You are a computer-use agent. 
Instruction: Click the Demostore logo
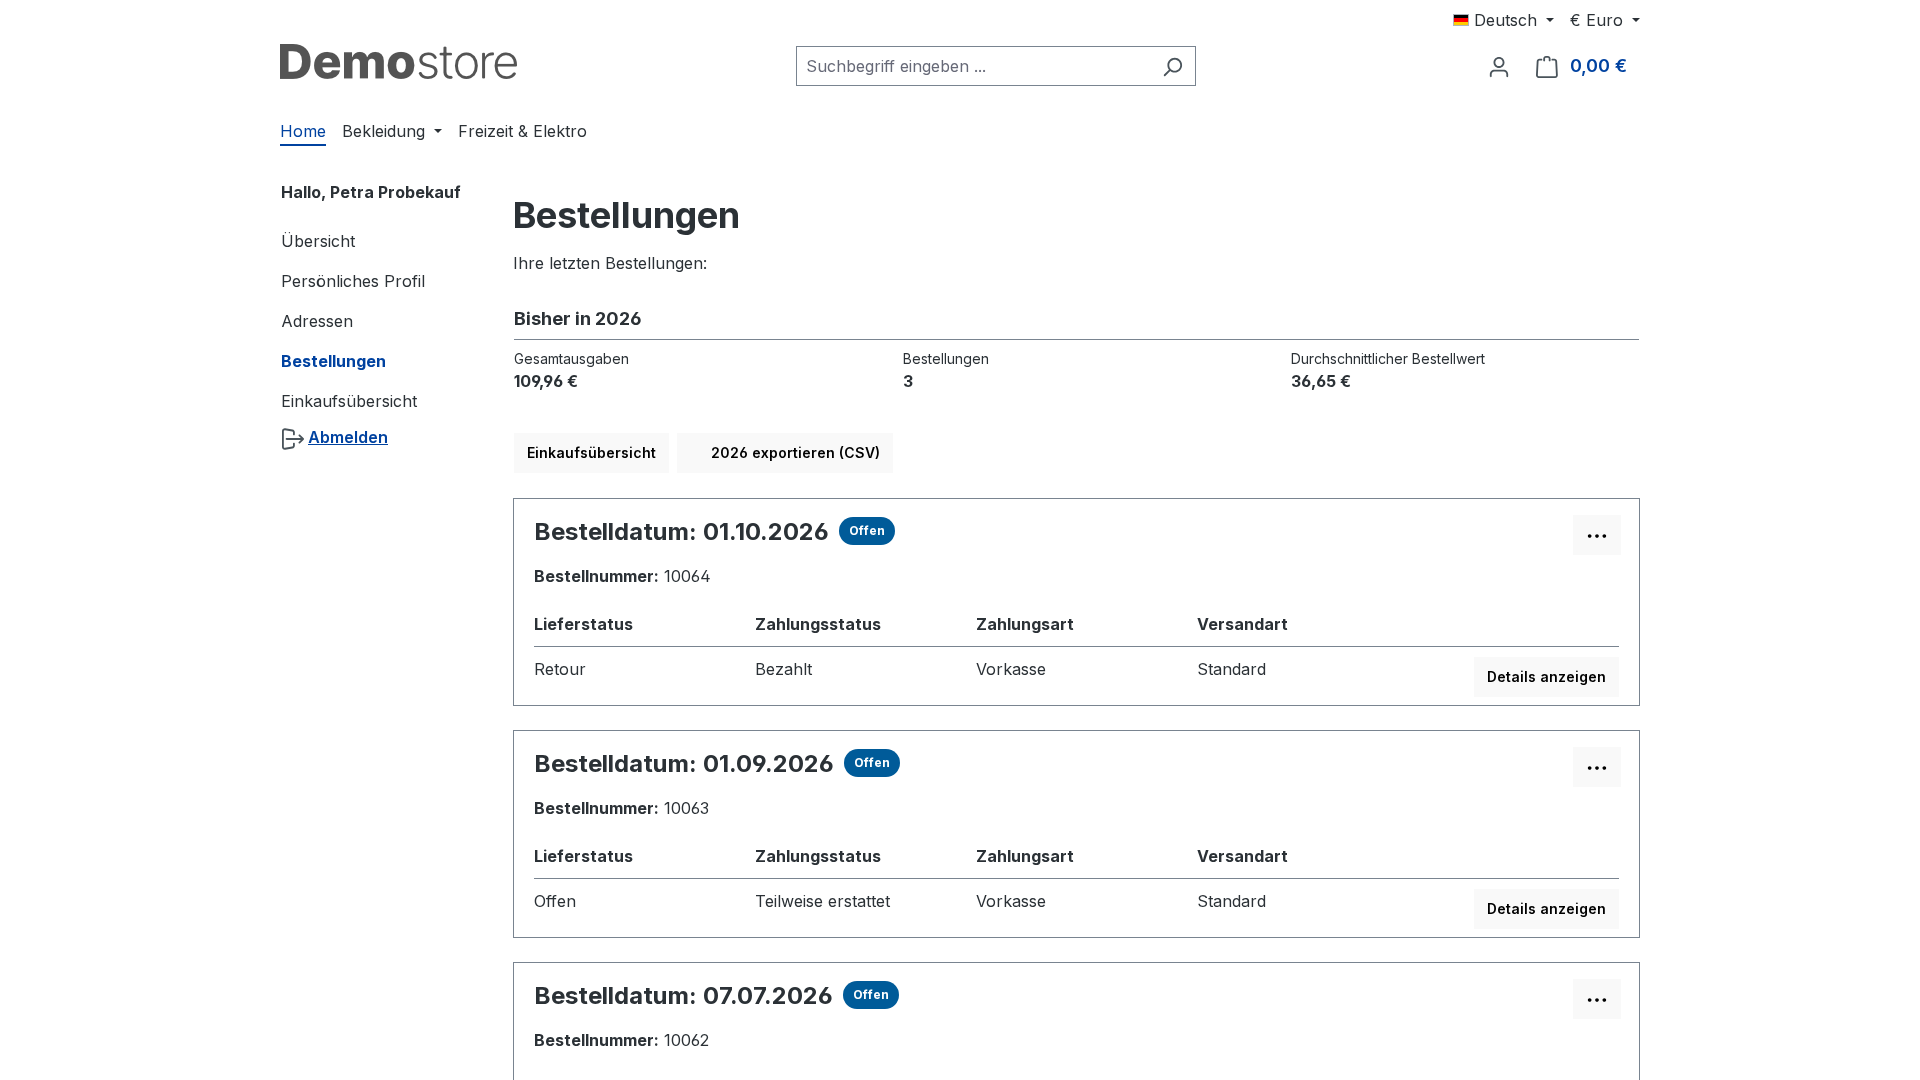[x=398, y=62]
